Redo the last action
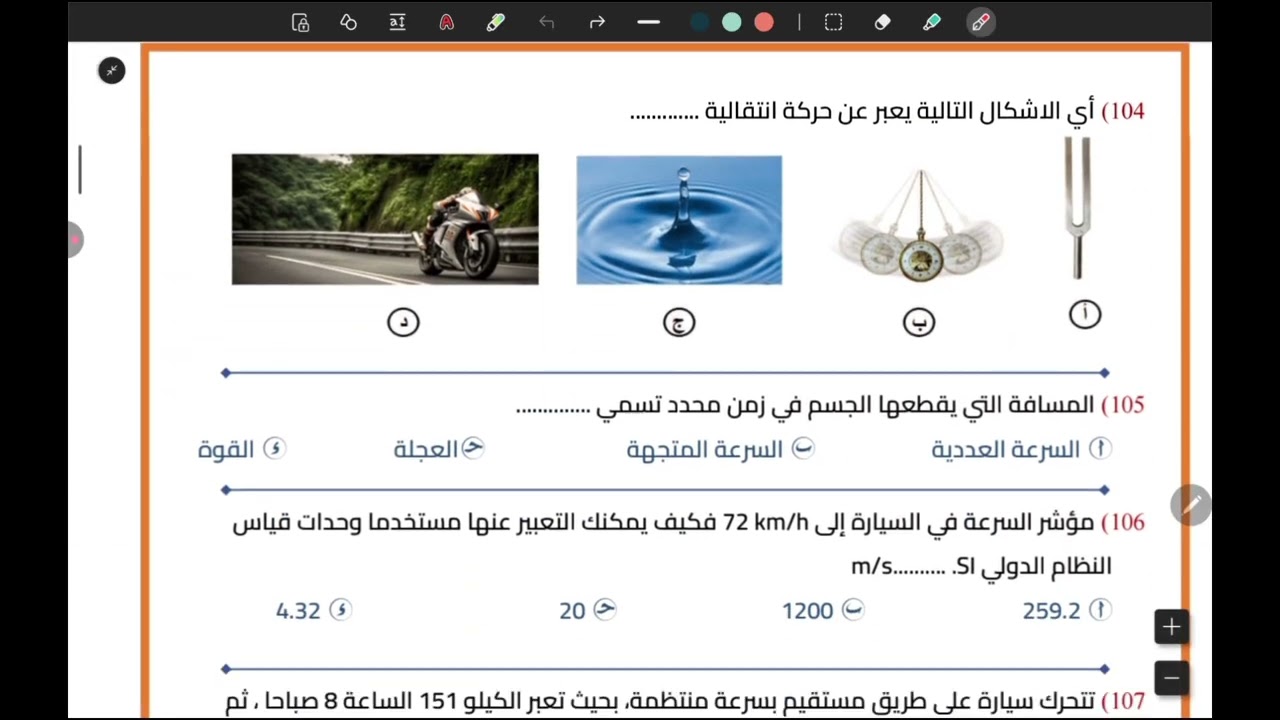 [597, 22]
